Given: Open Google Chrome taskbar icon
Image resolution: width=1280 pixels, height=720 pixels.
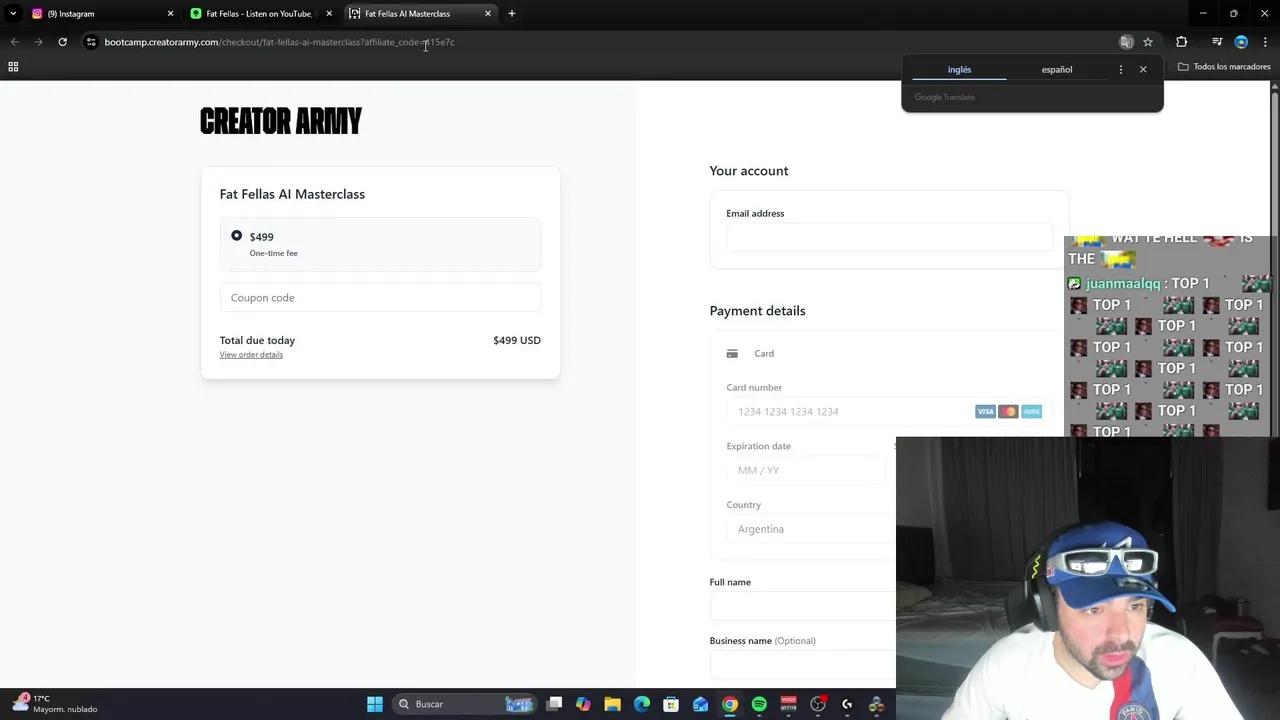Looking at the screenshot, I should coord(730,704).
